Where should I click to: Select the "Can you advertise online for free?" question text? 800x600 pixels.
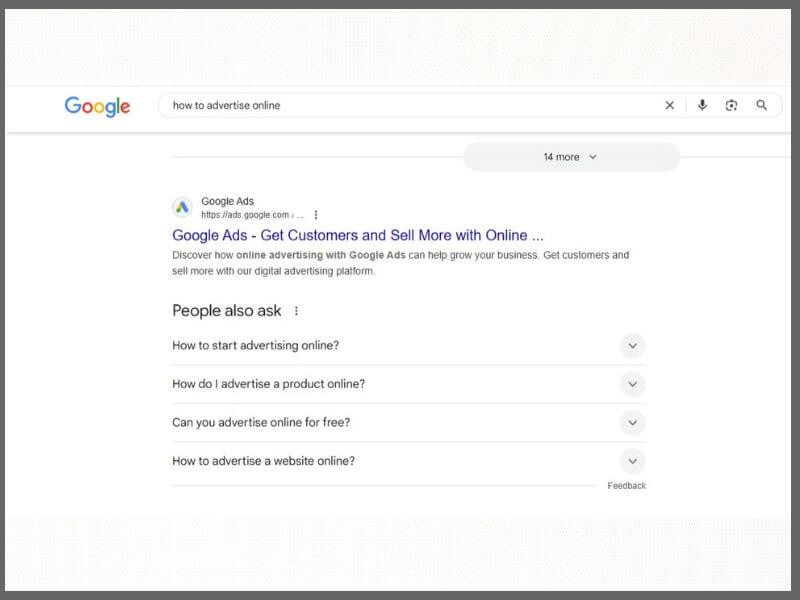point(261,422)
